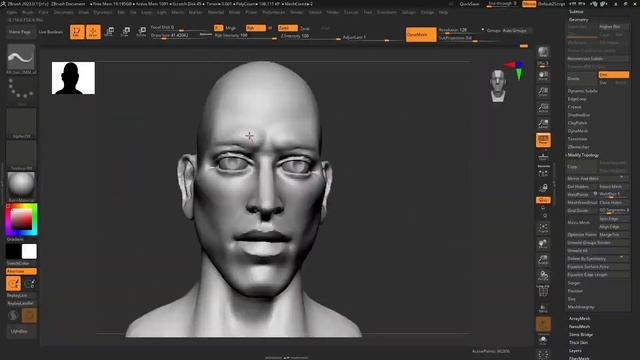Click the ReplayLastRel button
This screenshot has width=640, height=360.
coord(20,303)
